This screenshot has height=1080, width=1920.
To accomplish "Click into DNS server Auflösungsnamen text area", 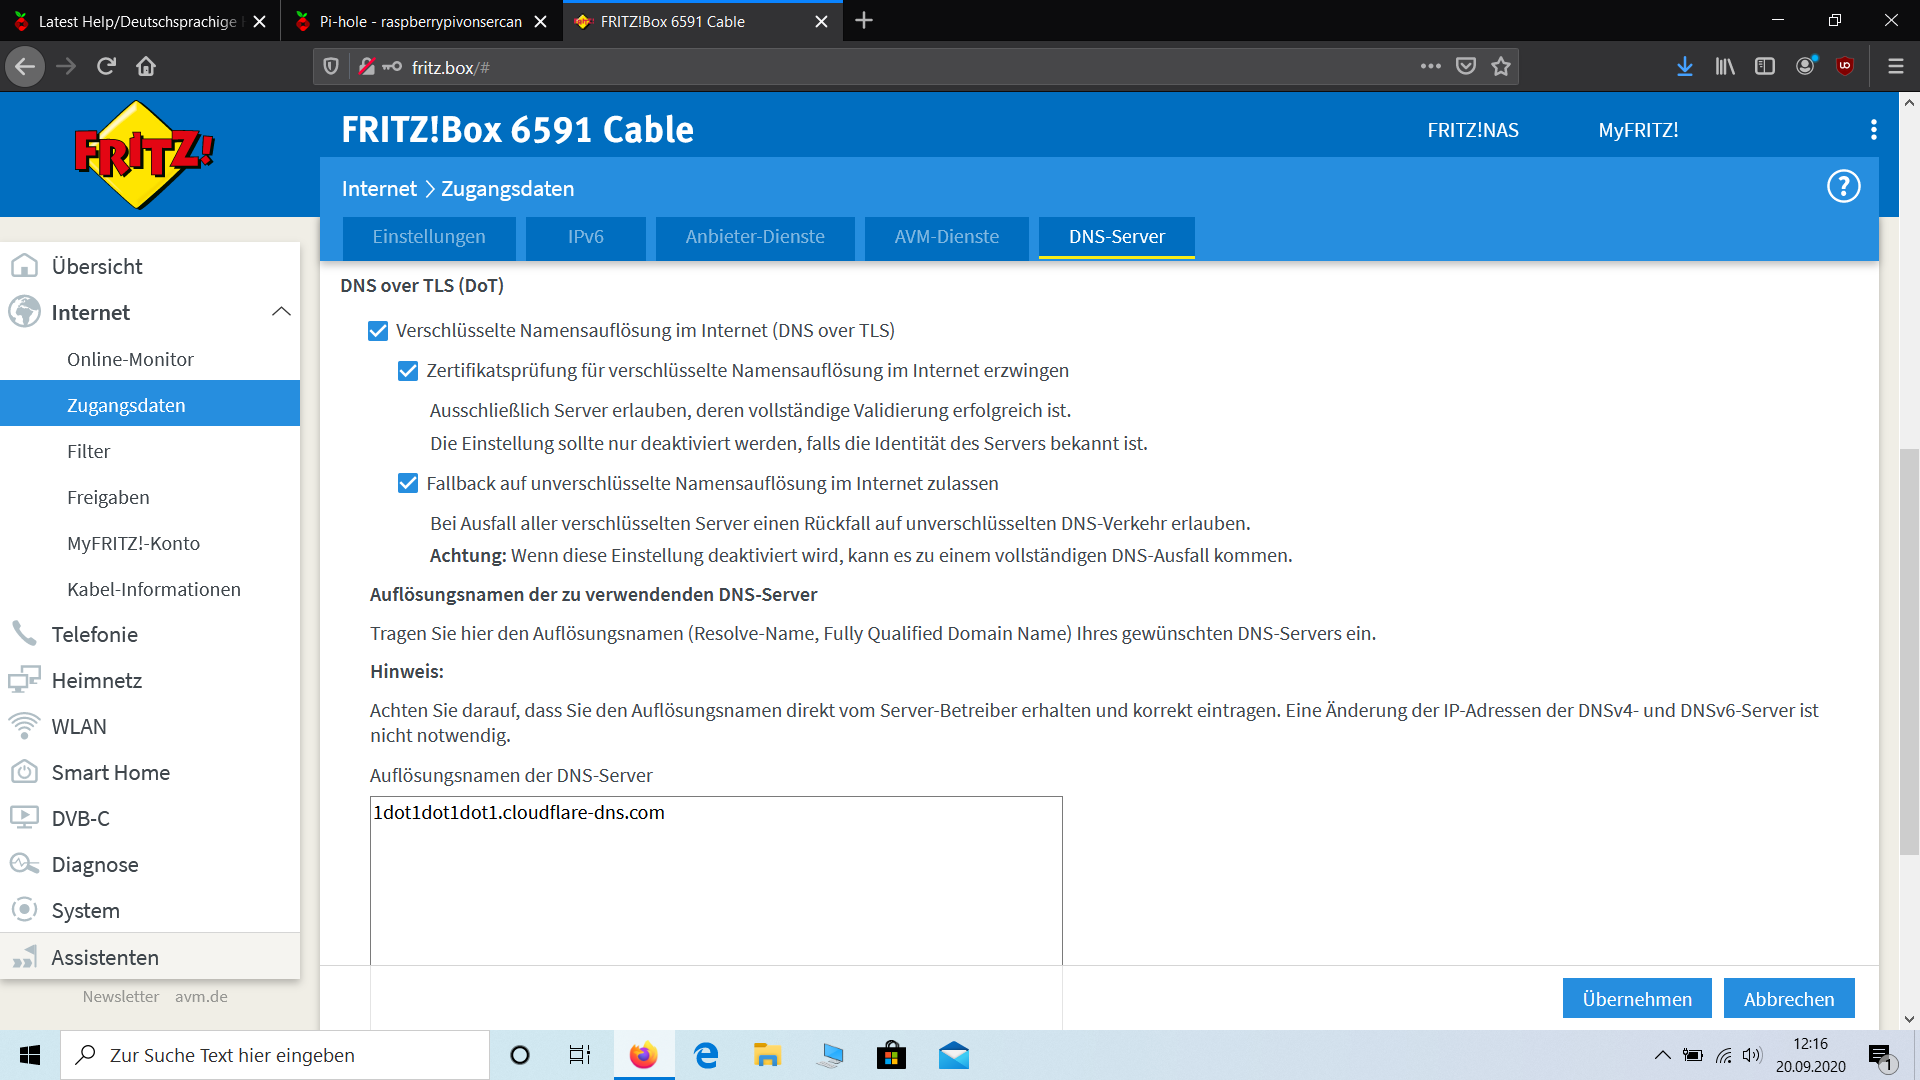I will [x=716, y=880].
